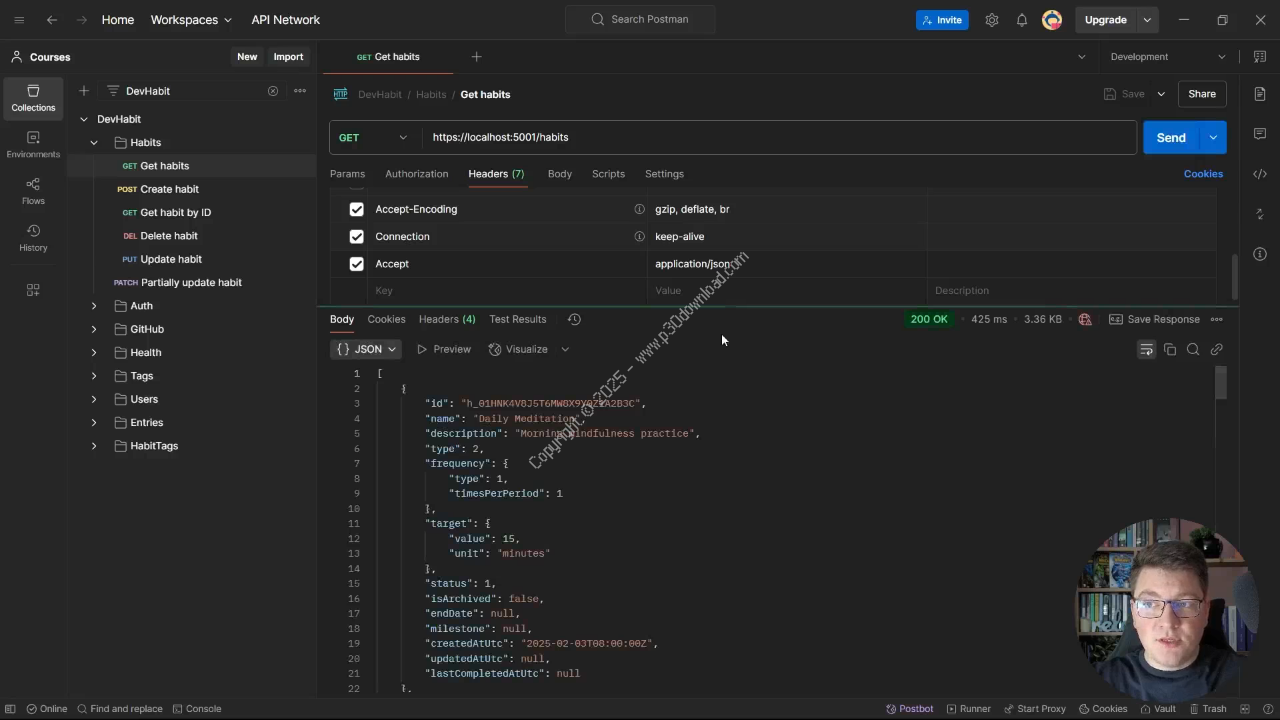Switch to the request Settings tab
The height and width of the screenshot is (720, 1280).
pos(664,174)
